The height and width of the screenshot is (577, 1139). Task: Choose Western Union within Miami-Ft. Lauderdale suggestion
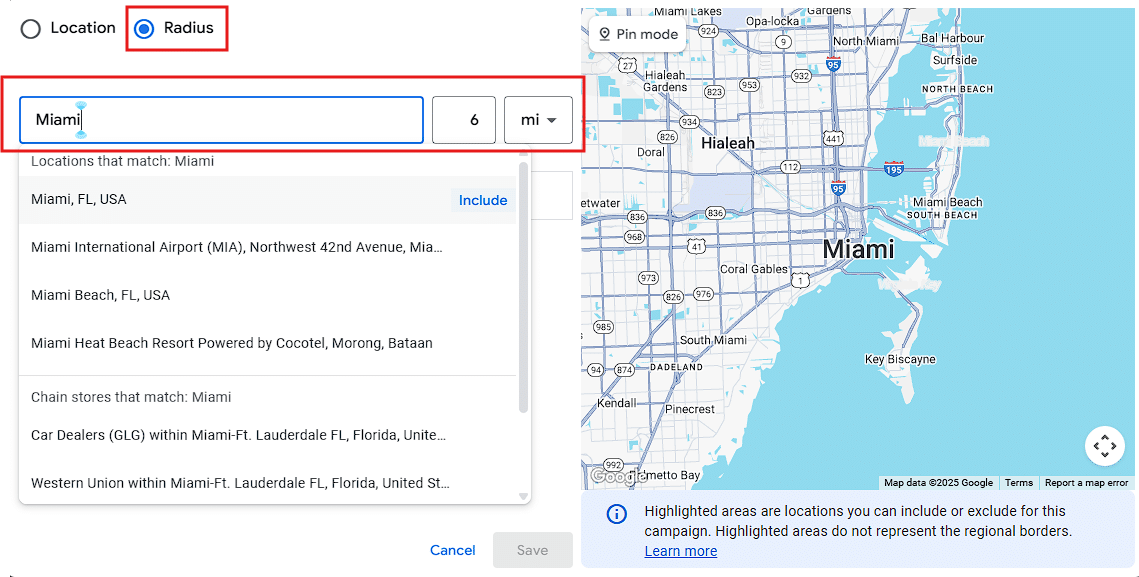click(x=267, y=483)
